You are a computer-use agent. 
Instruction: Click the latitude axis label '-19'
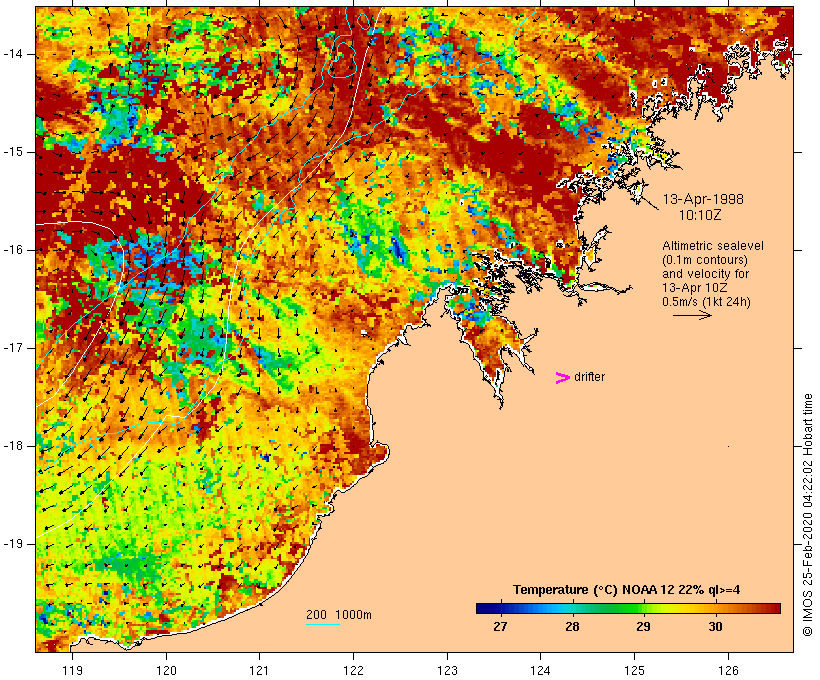coord(13,544)
